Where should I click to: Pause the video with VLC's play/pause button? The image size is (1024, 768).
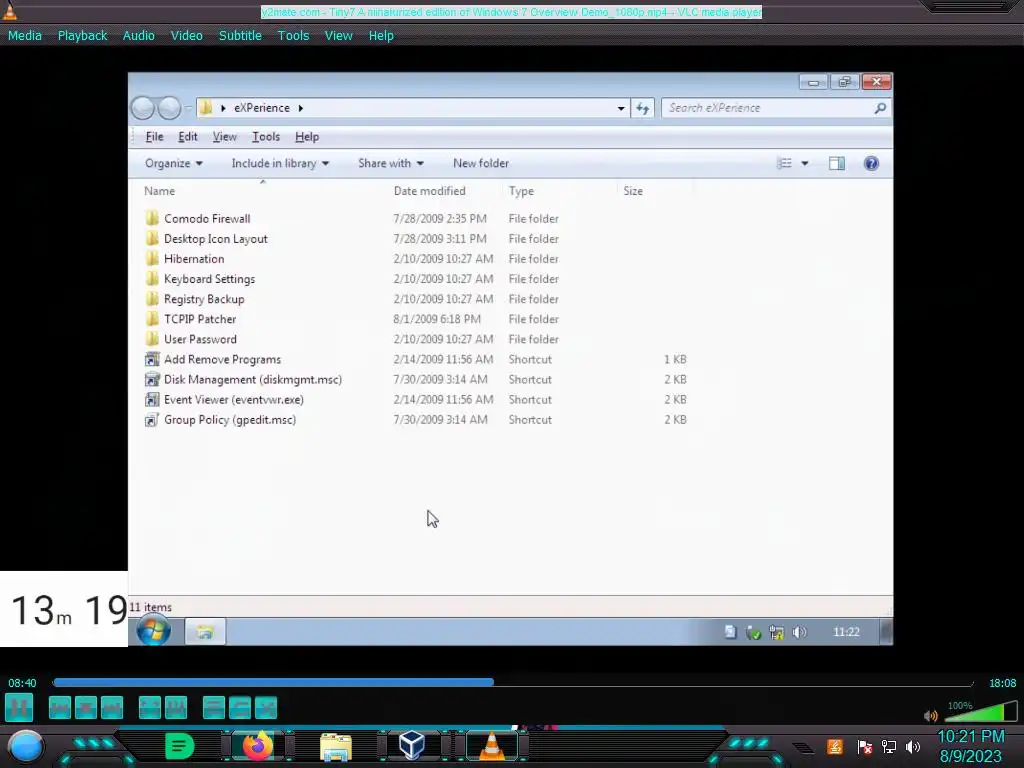click(19, 707)
